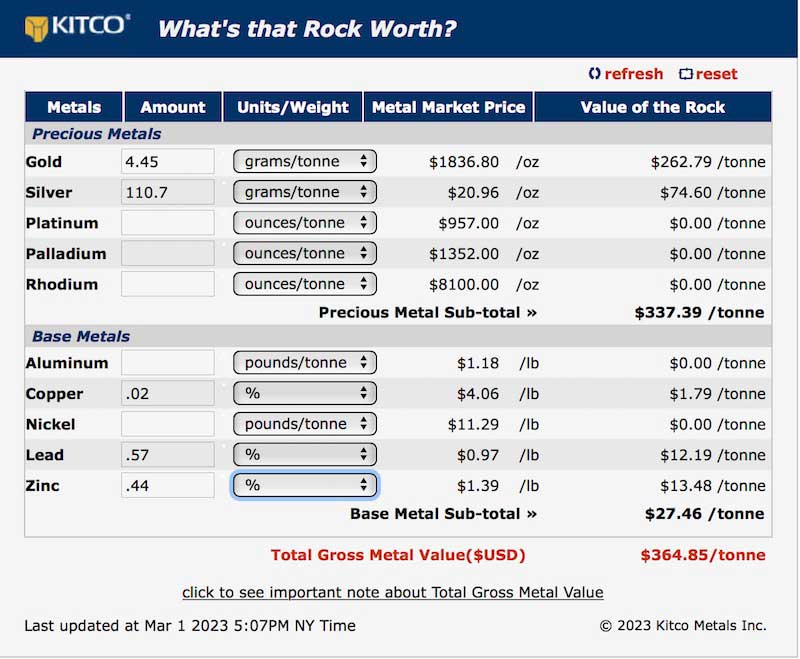Click the zinc price $1.39
The width and height of the screenshot is (800, 659).
point(478,485)
